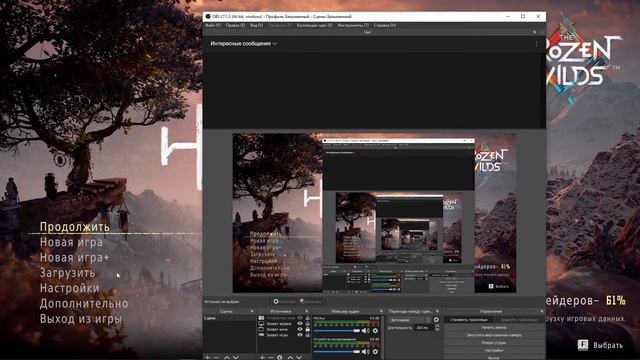Screen dimensions: 640x360
Task: Toggle visibility of Захват окна source
Action: click(300, 329)
